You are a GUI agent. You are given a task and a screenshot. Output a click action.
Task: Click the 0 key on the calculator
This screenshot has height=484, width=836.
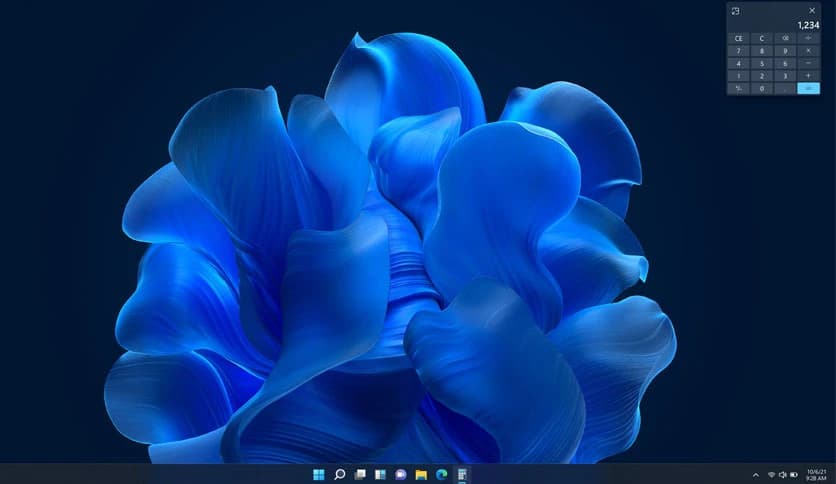(x=761, y=88)
